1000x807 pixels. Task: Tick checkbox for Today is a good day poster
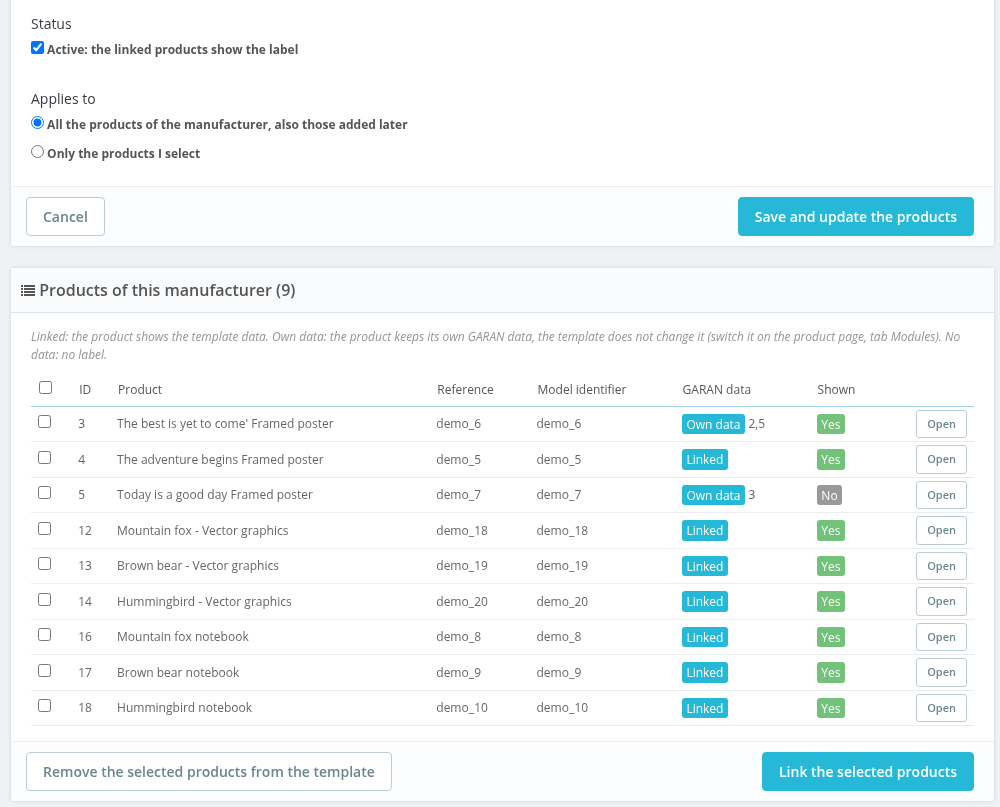tap(45, 492)
